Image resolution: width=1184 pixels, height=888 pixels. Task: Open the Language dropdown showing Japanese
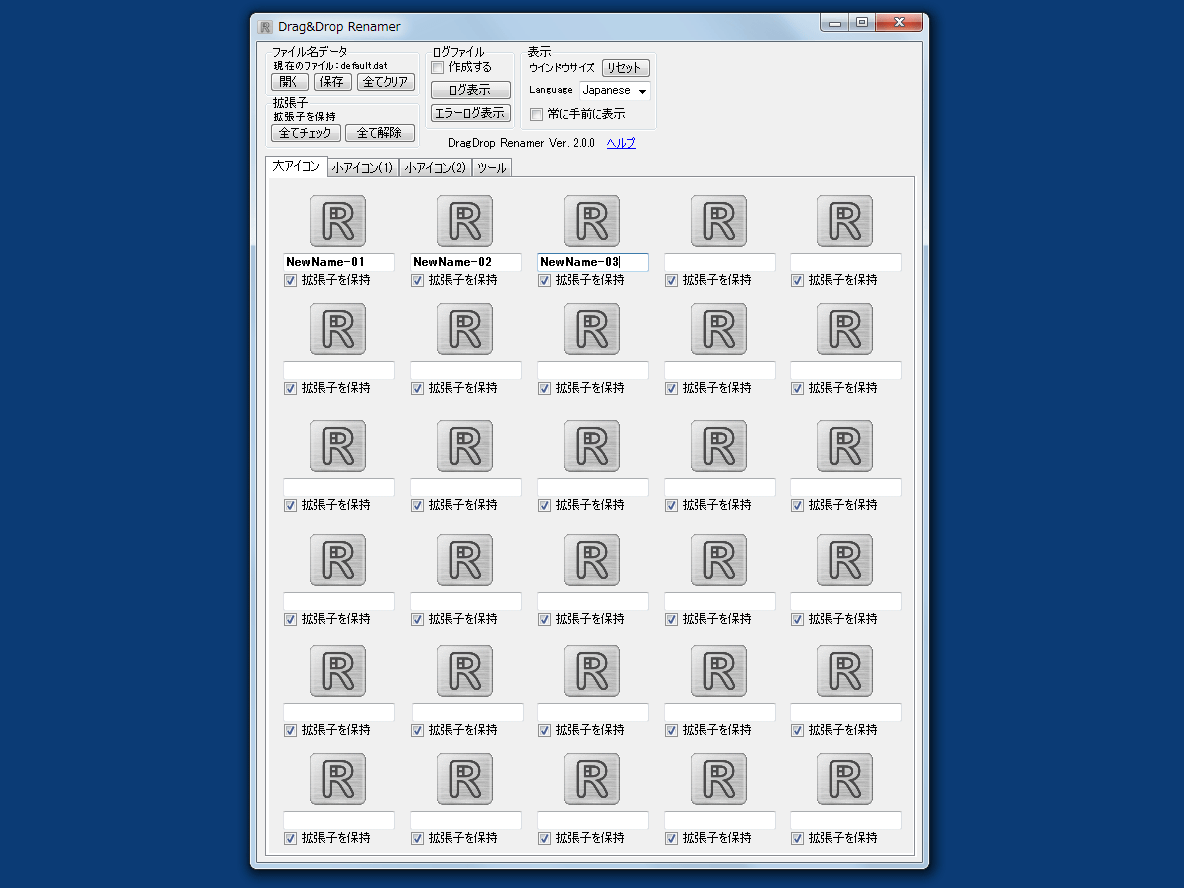(x=615, y=91)
